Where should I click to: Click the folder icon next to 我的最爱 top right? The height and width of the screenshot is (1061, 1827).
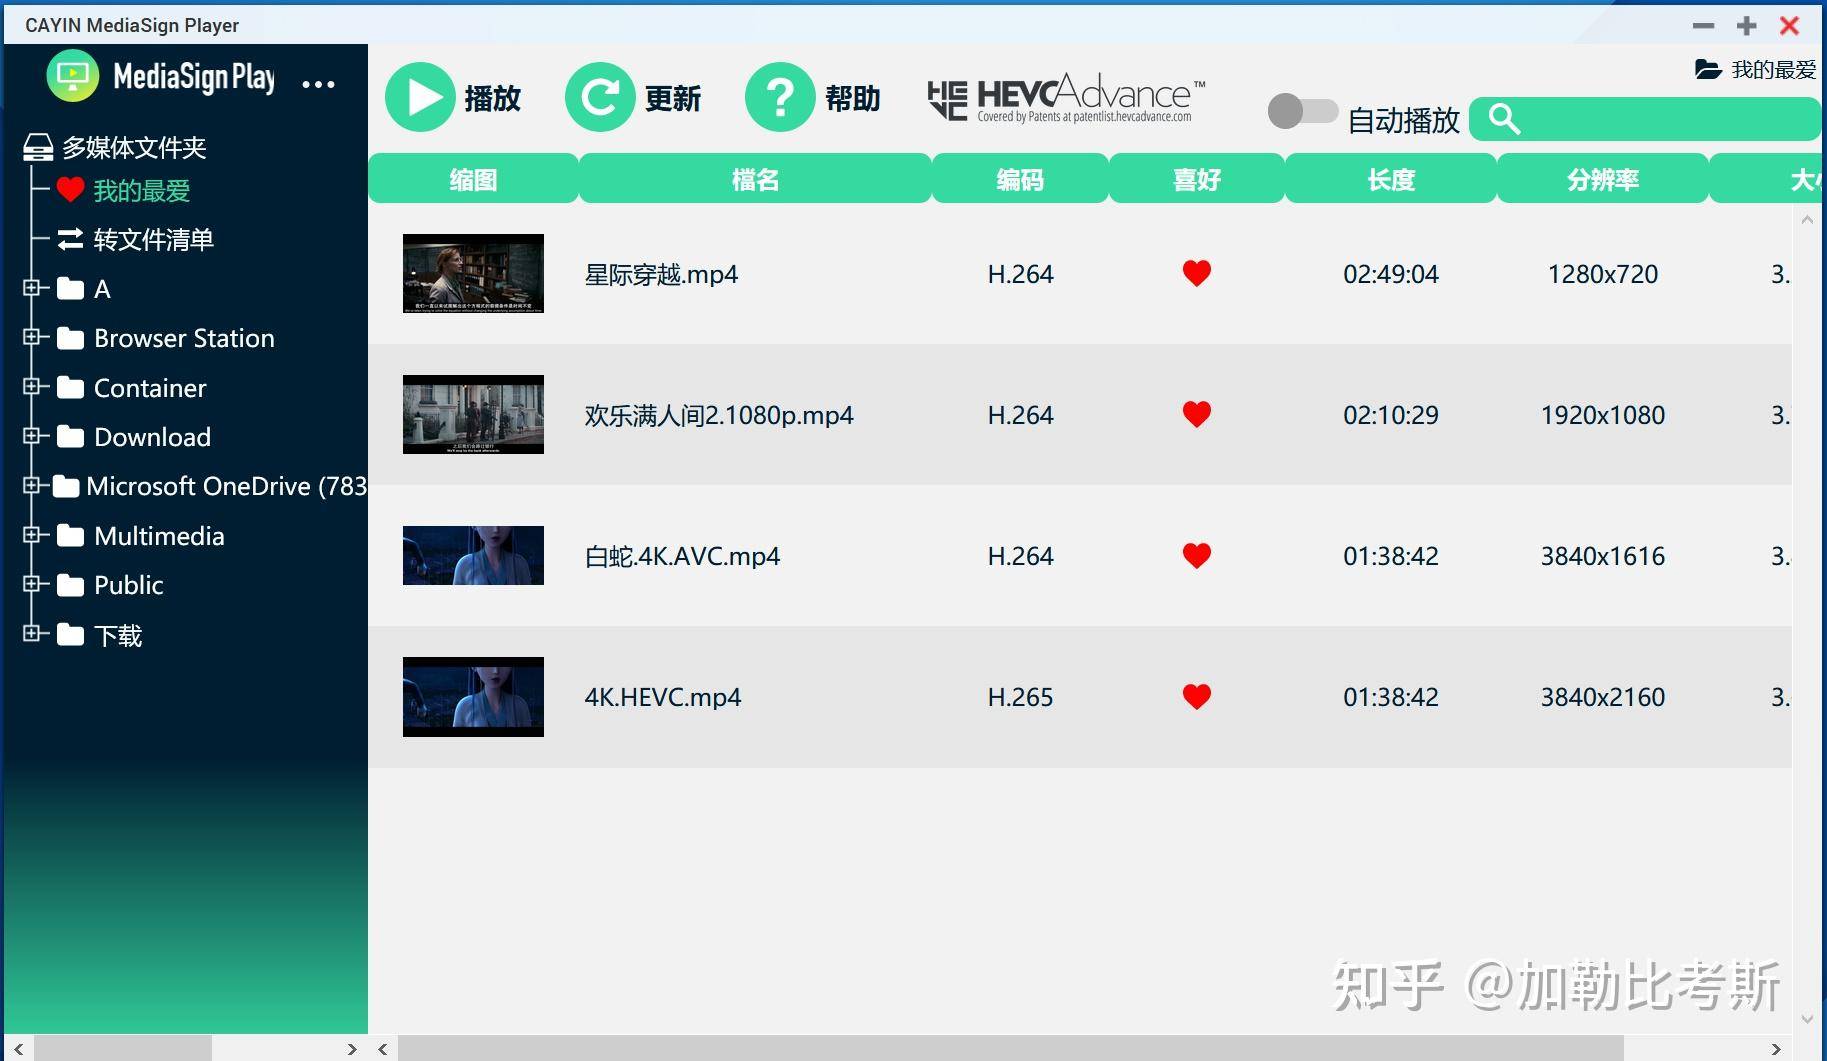point(1708,69)
